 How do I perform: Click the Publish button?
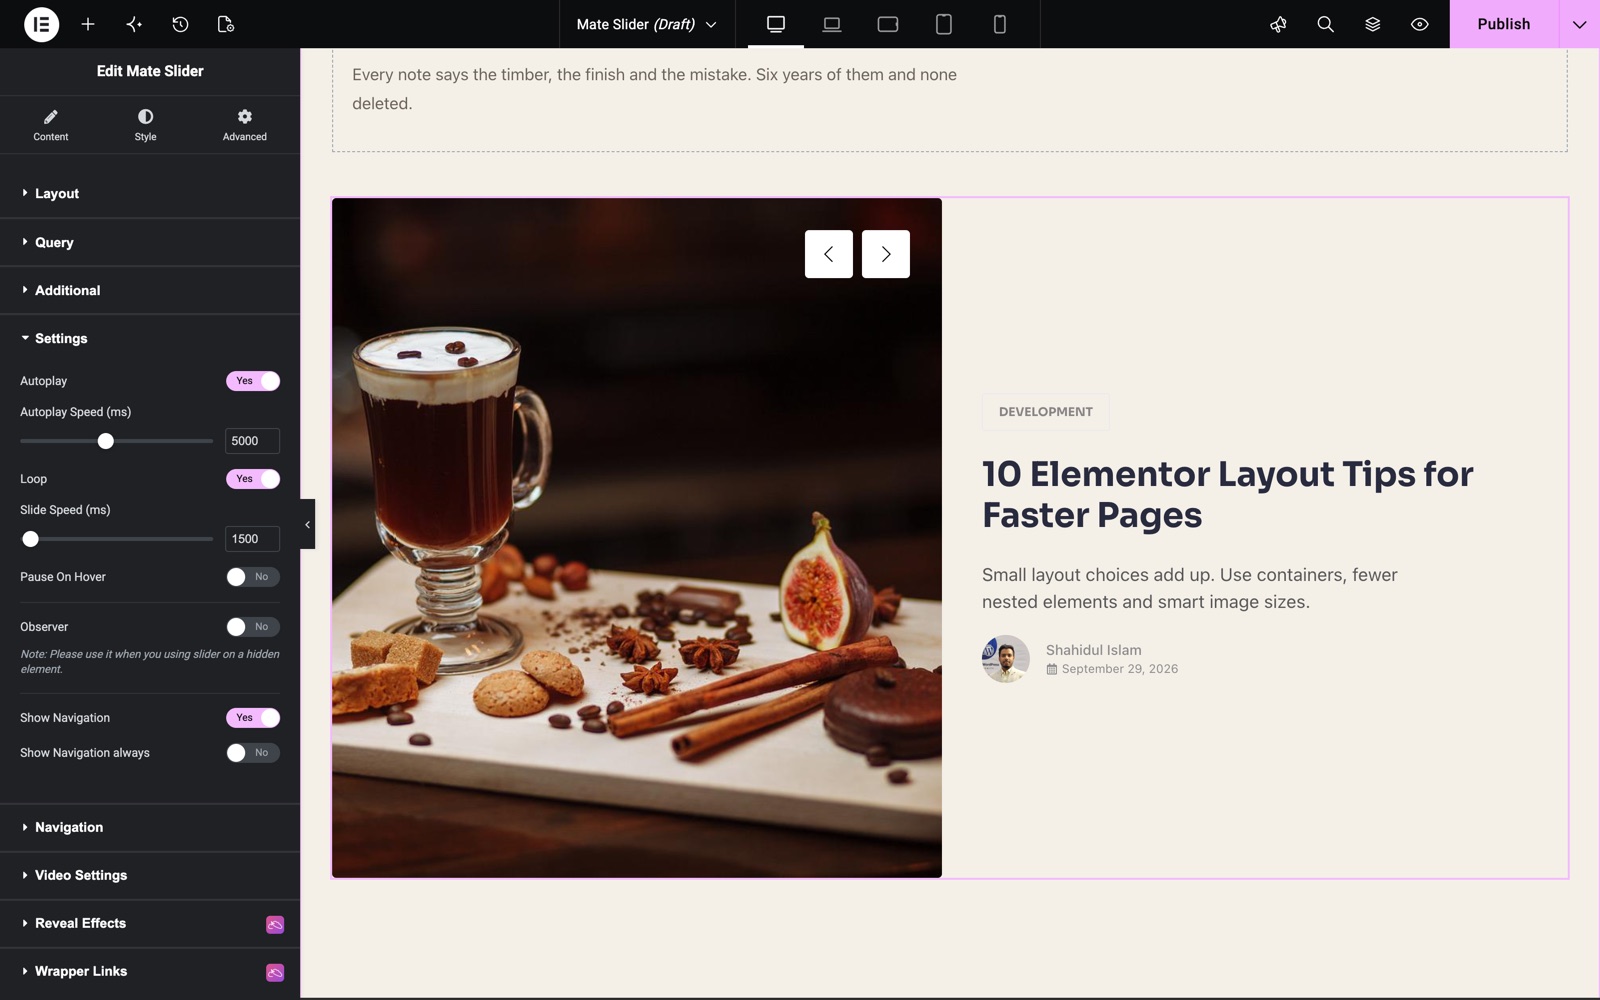pyautogui.click(x=1504, y=24)
